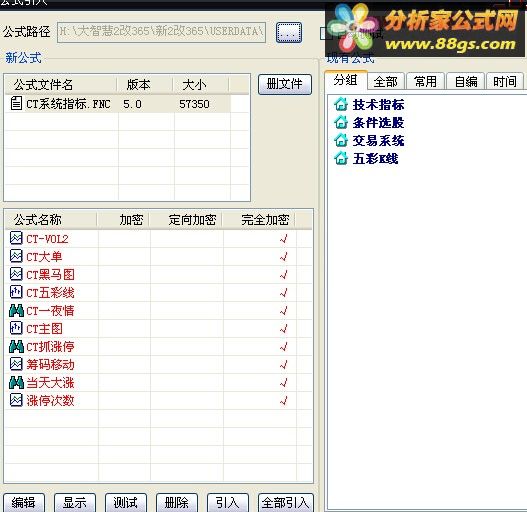Click the K-line icon beside CT五彩线

[x=16, y=292]
